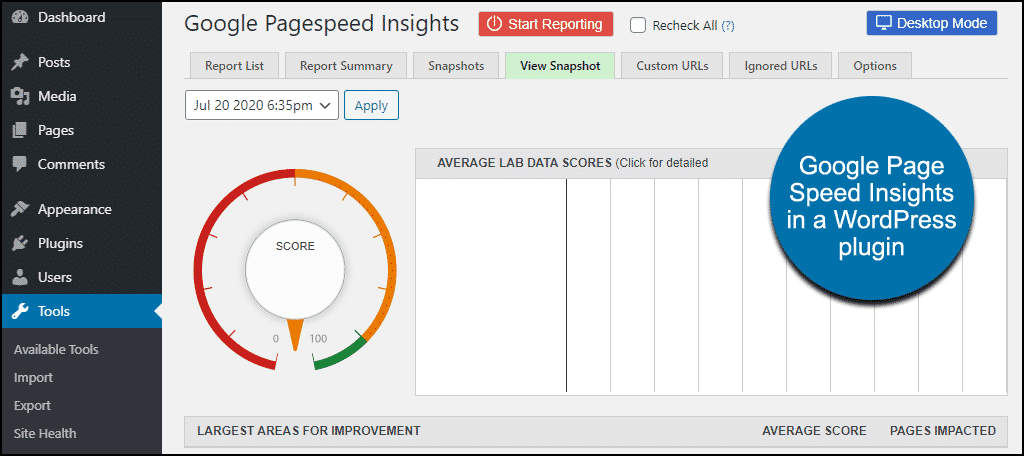
Task: Click the Appearance paintbrush icon
Action: pyautogui.click(x=19, y=209)
